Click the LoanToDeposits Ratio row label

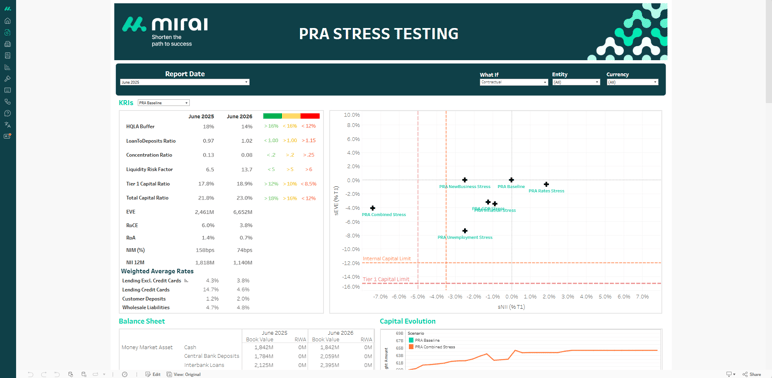151,141
